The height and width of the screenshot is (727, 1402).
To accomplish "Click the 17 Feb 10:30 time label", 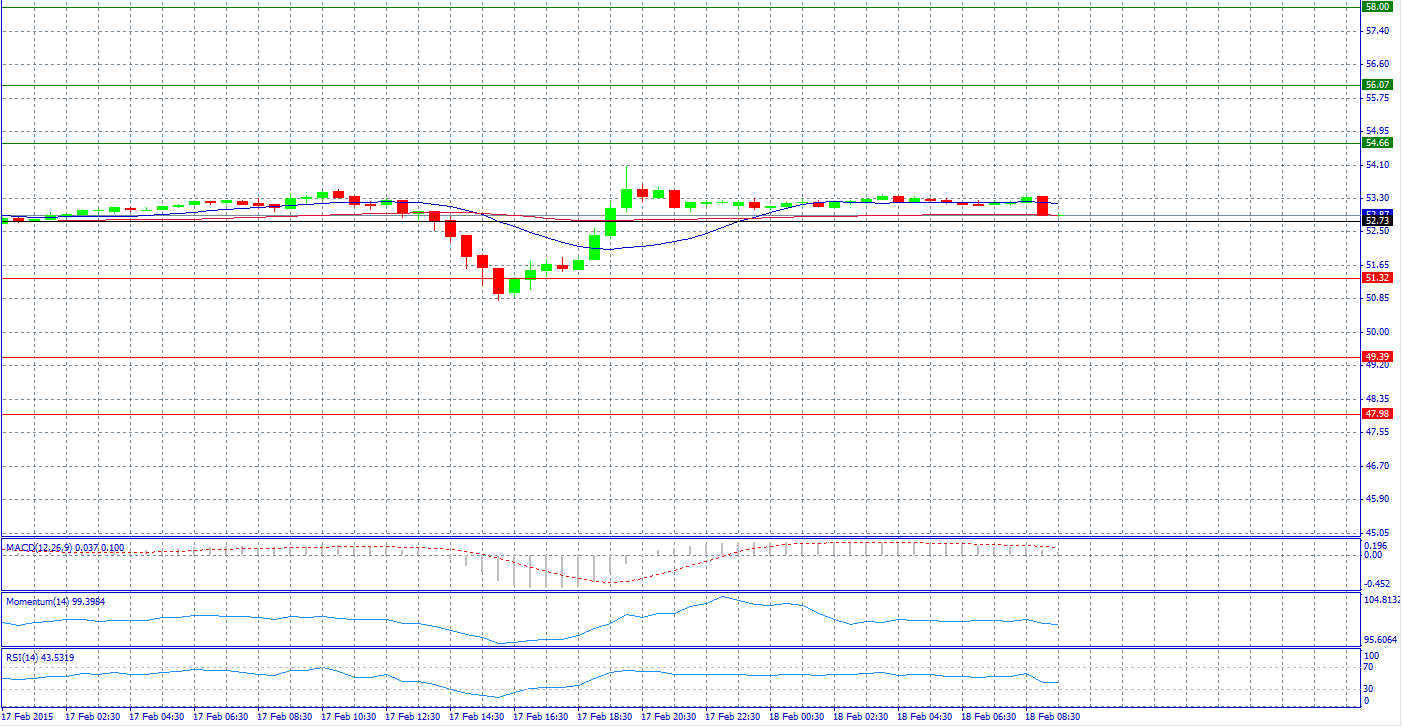I will 349,717.
